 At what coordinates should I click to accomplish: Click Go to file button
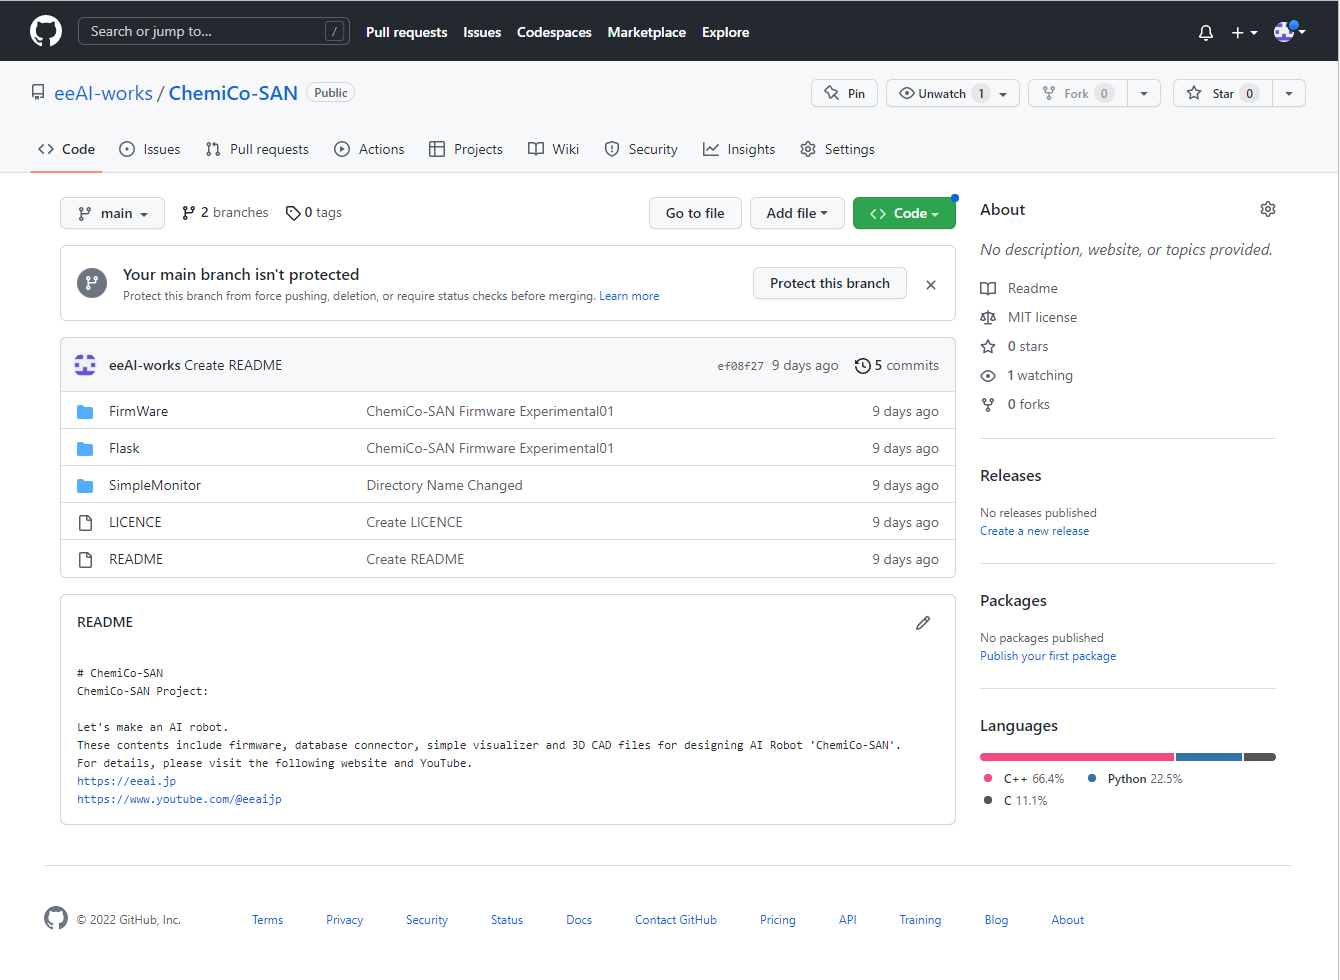(695, 213)
